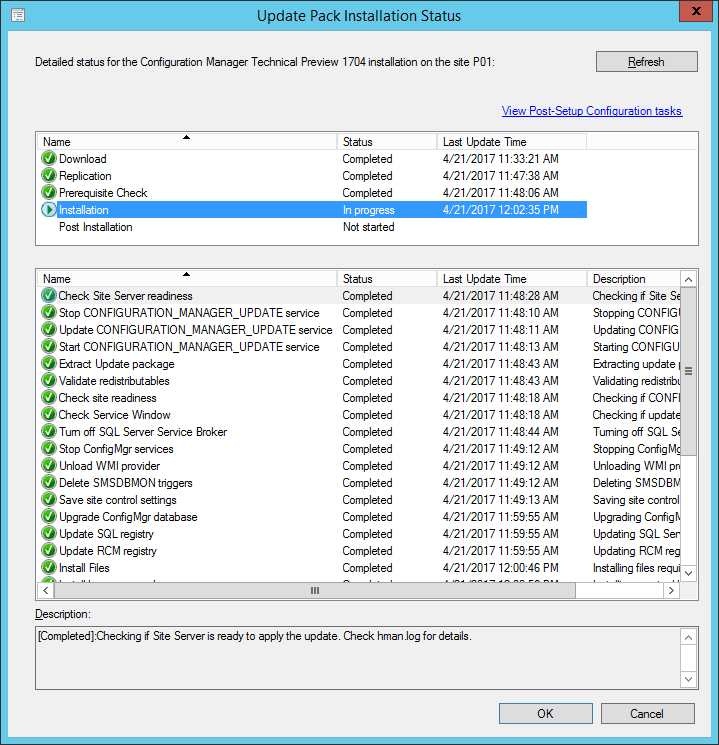The height and width of the screenshot is (745, 719).
Task: Click the check icon beside Upgrade ConfigMgr database
Action: [x=48, y=516]
